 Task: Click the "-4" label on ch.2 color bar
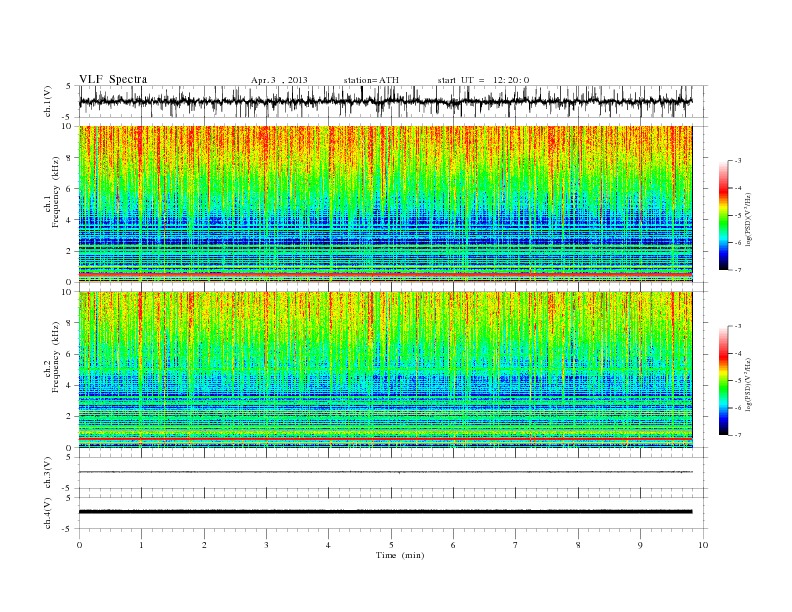737,353
